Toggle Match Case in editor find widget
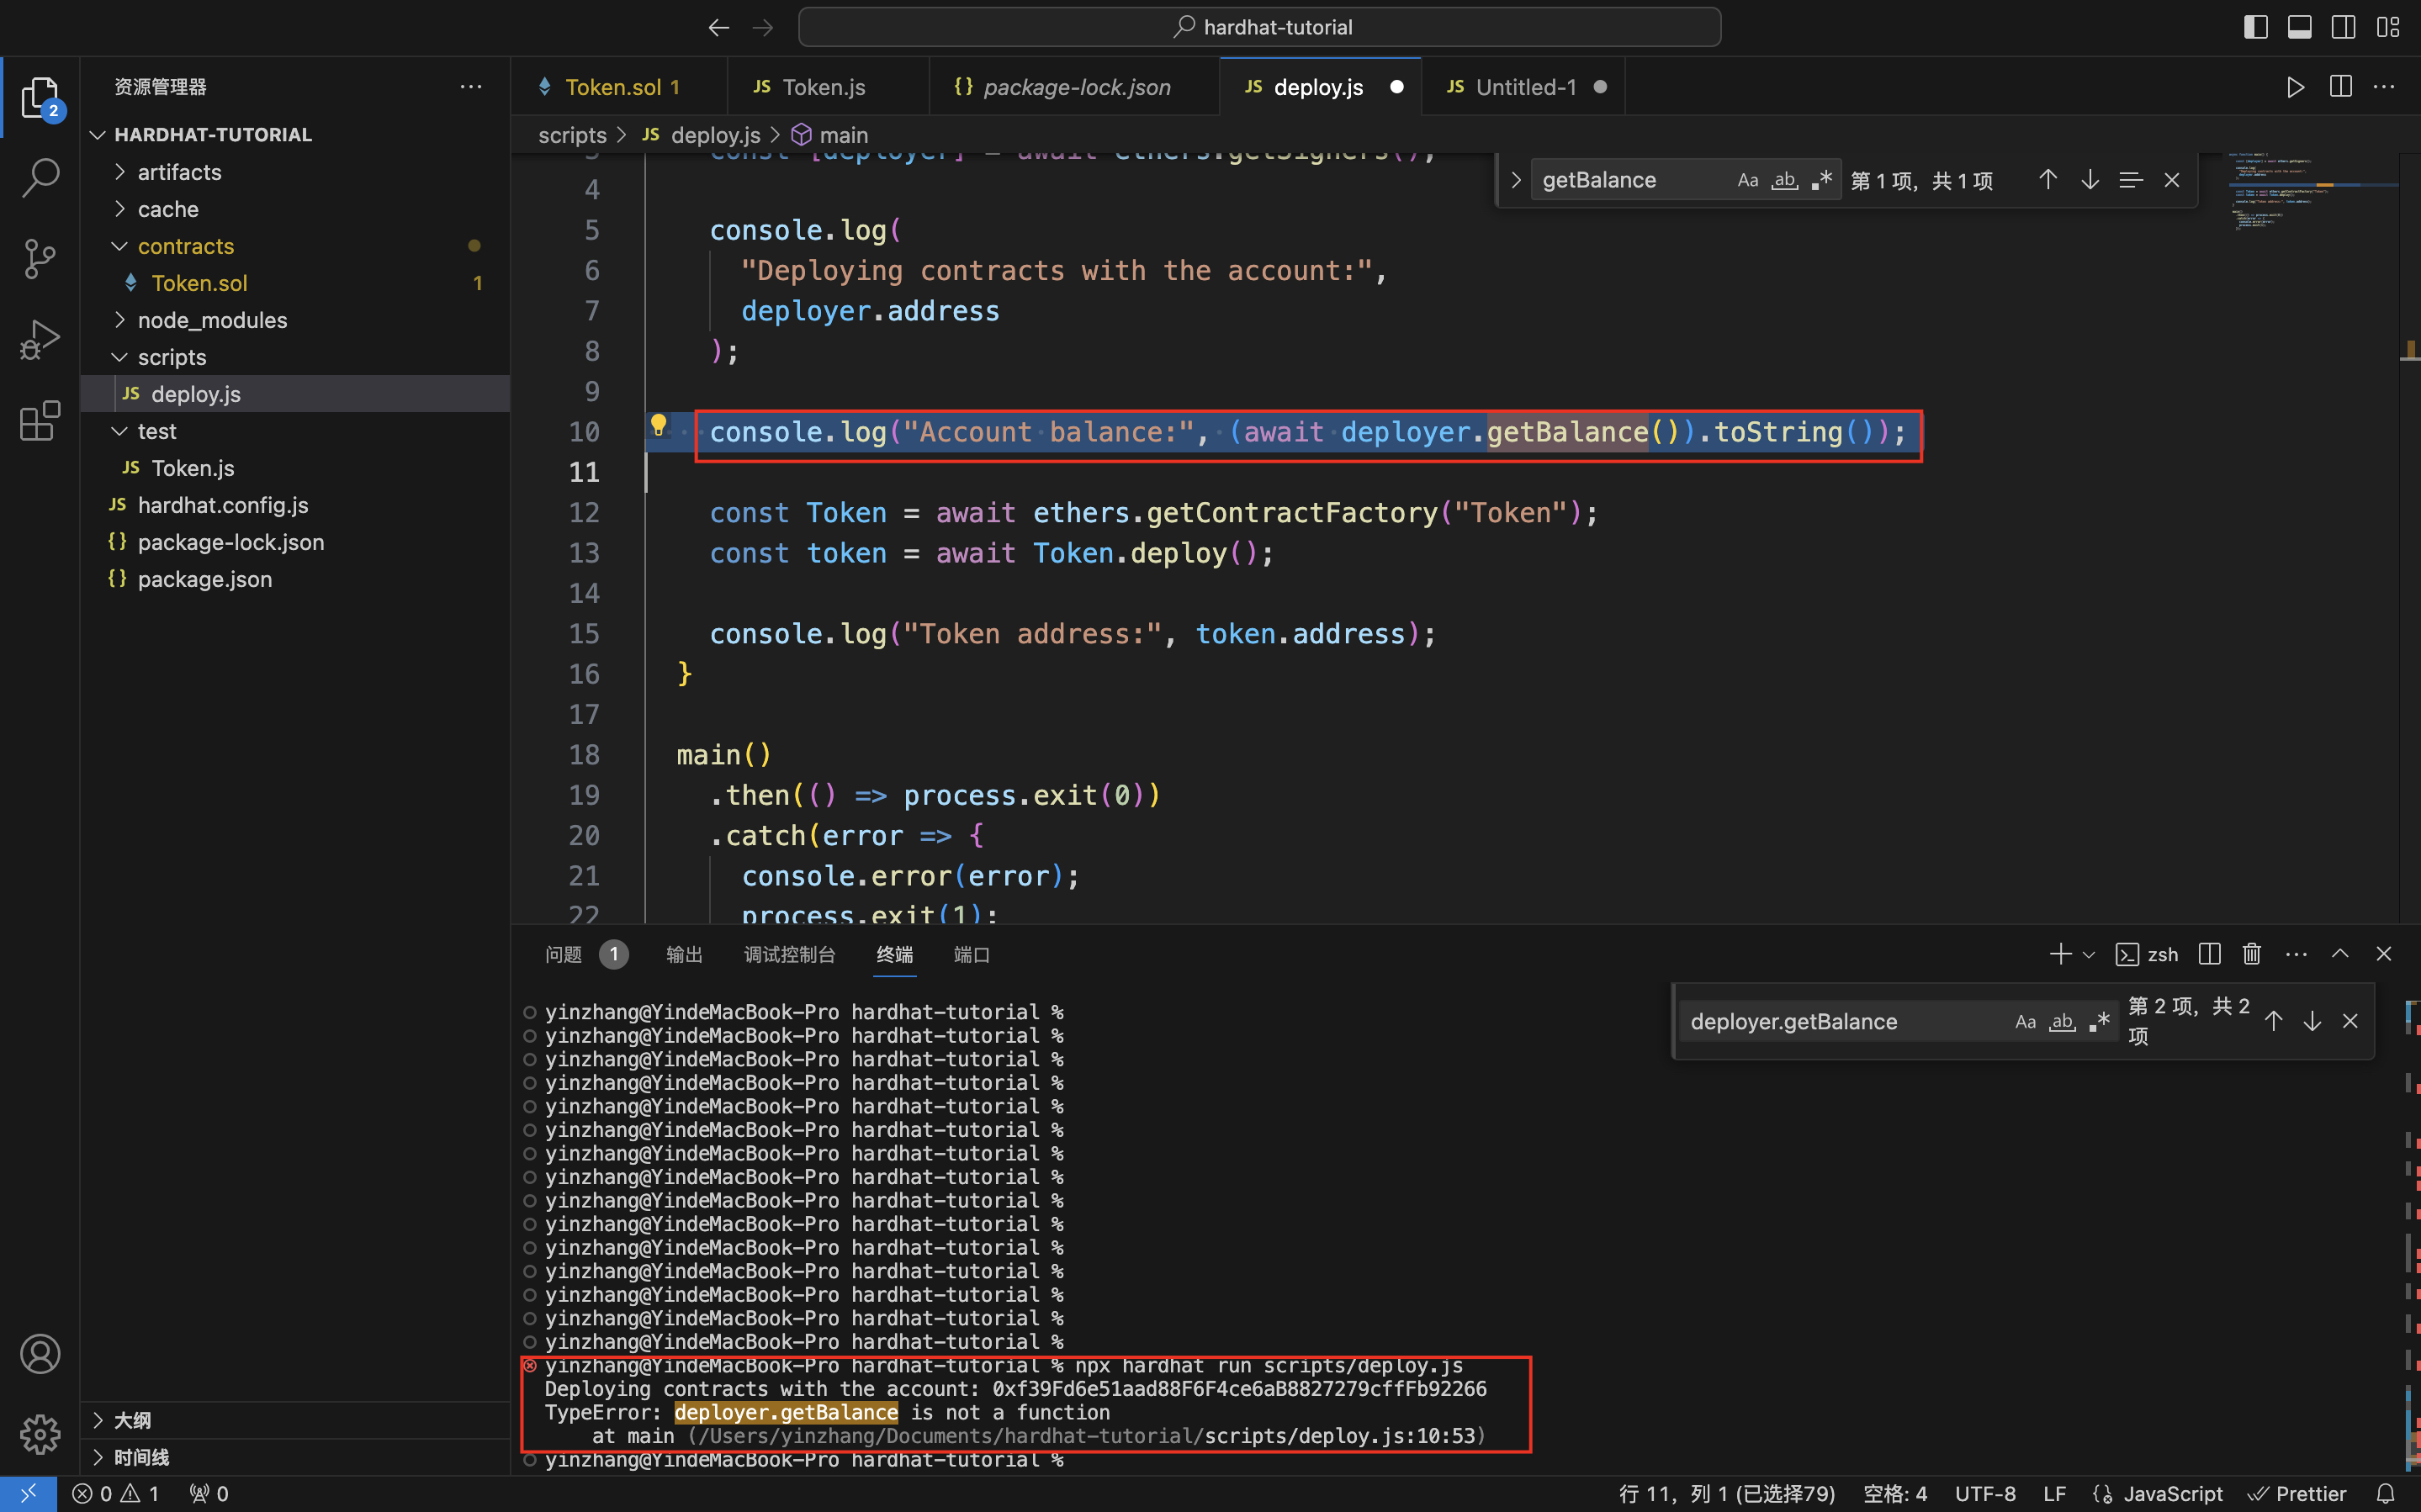This screenshot has width=2421, height=1512. (x=1748, y=180)
